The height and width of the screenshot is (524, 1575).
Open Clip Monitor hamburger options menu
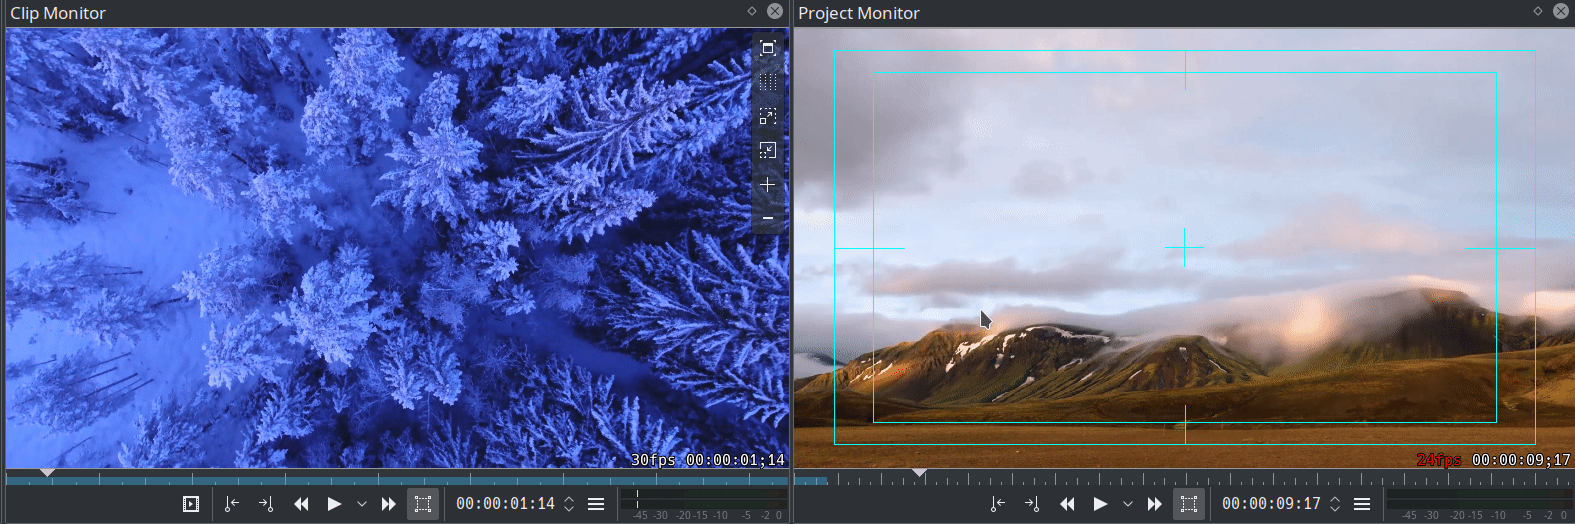596,504
